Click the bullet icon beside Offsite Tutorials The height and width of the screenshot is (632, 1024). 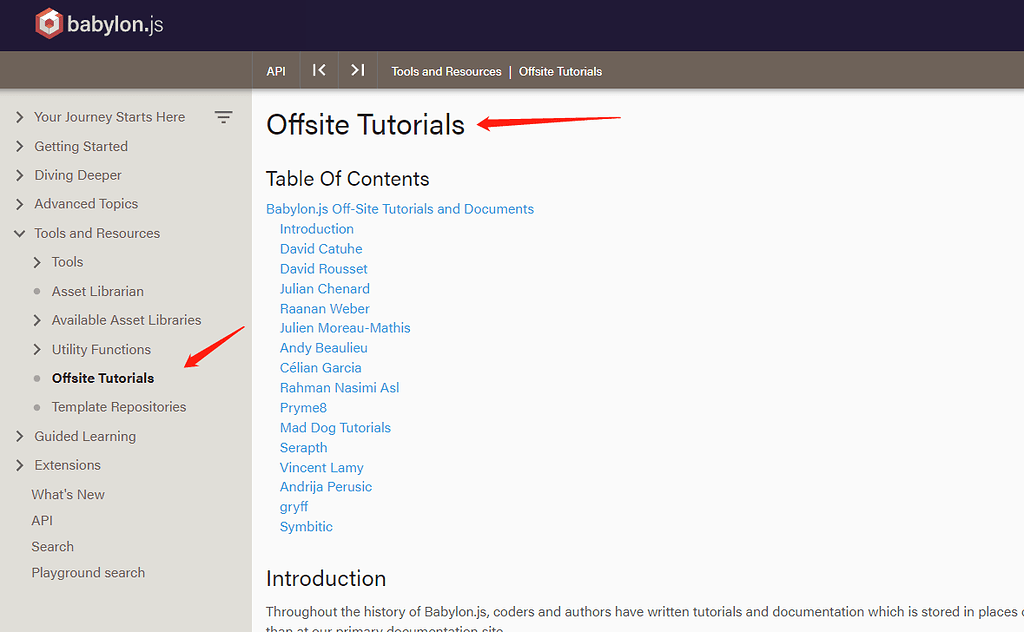click(37, 378)
